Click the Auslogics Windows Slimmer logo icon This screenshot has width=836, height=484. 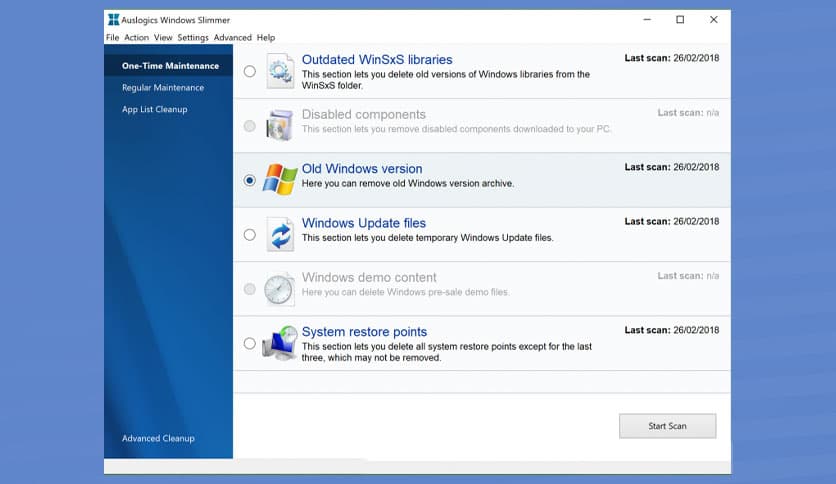114,20
